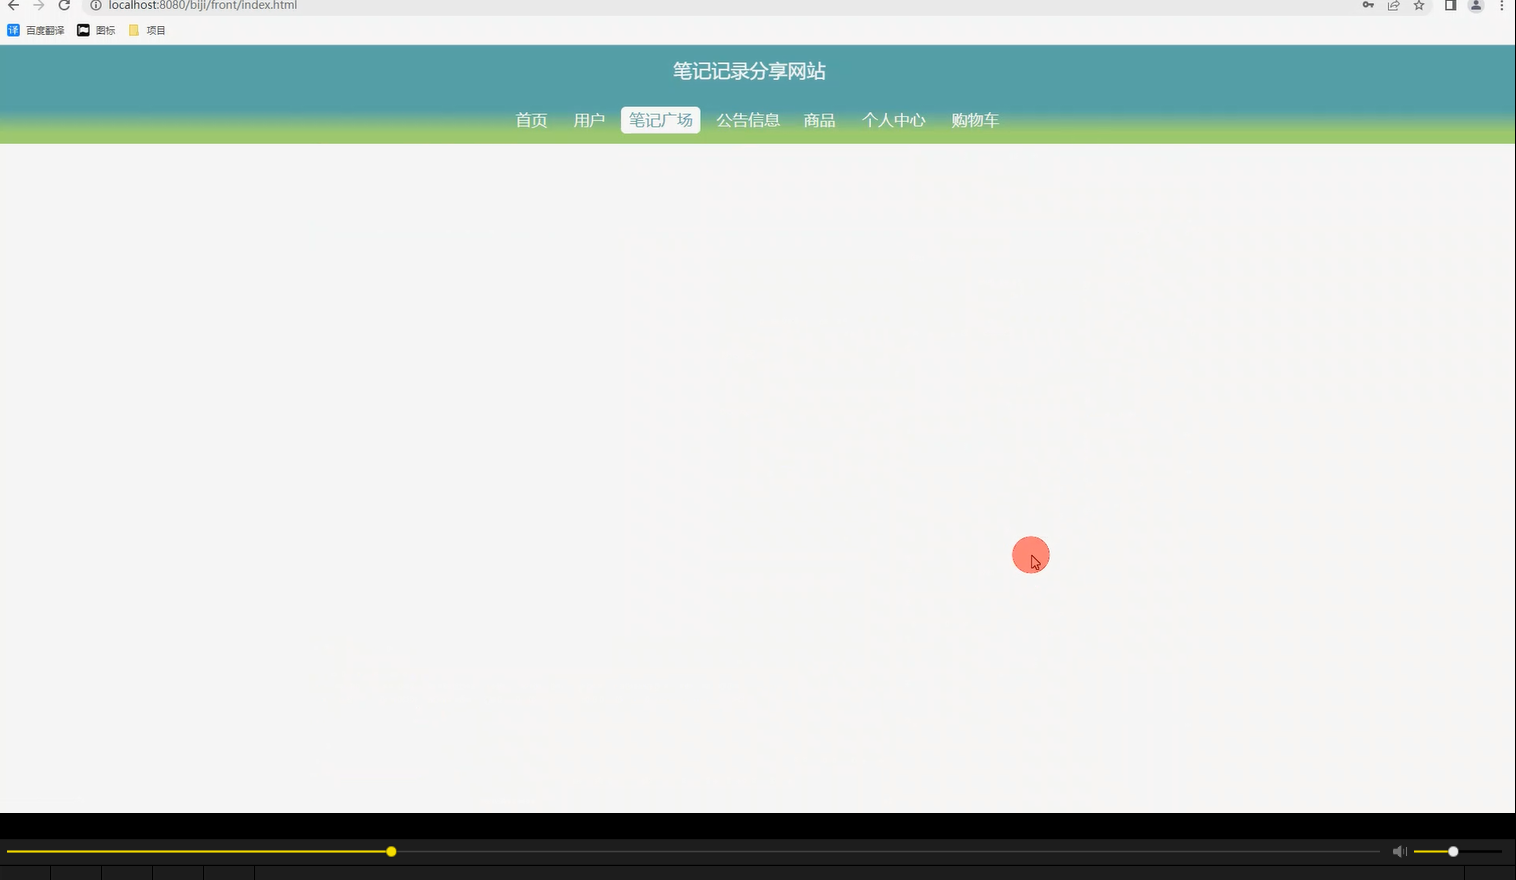Viewport: 1516px width, 880px height.
Task: Go back with the browser back arrow
Action: point(13,5)
